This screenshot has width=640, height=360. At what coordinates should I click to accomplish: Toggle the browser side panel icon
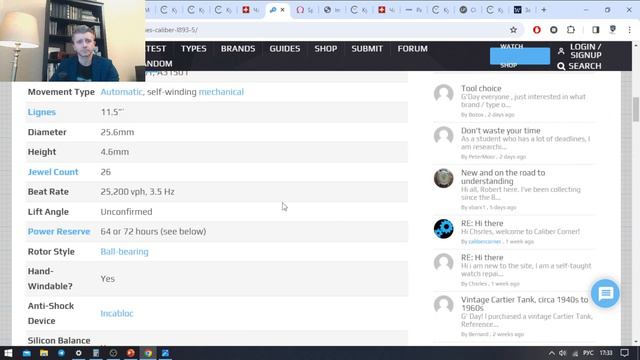[x=596, y=30]
